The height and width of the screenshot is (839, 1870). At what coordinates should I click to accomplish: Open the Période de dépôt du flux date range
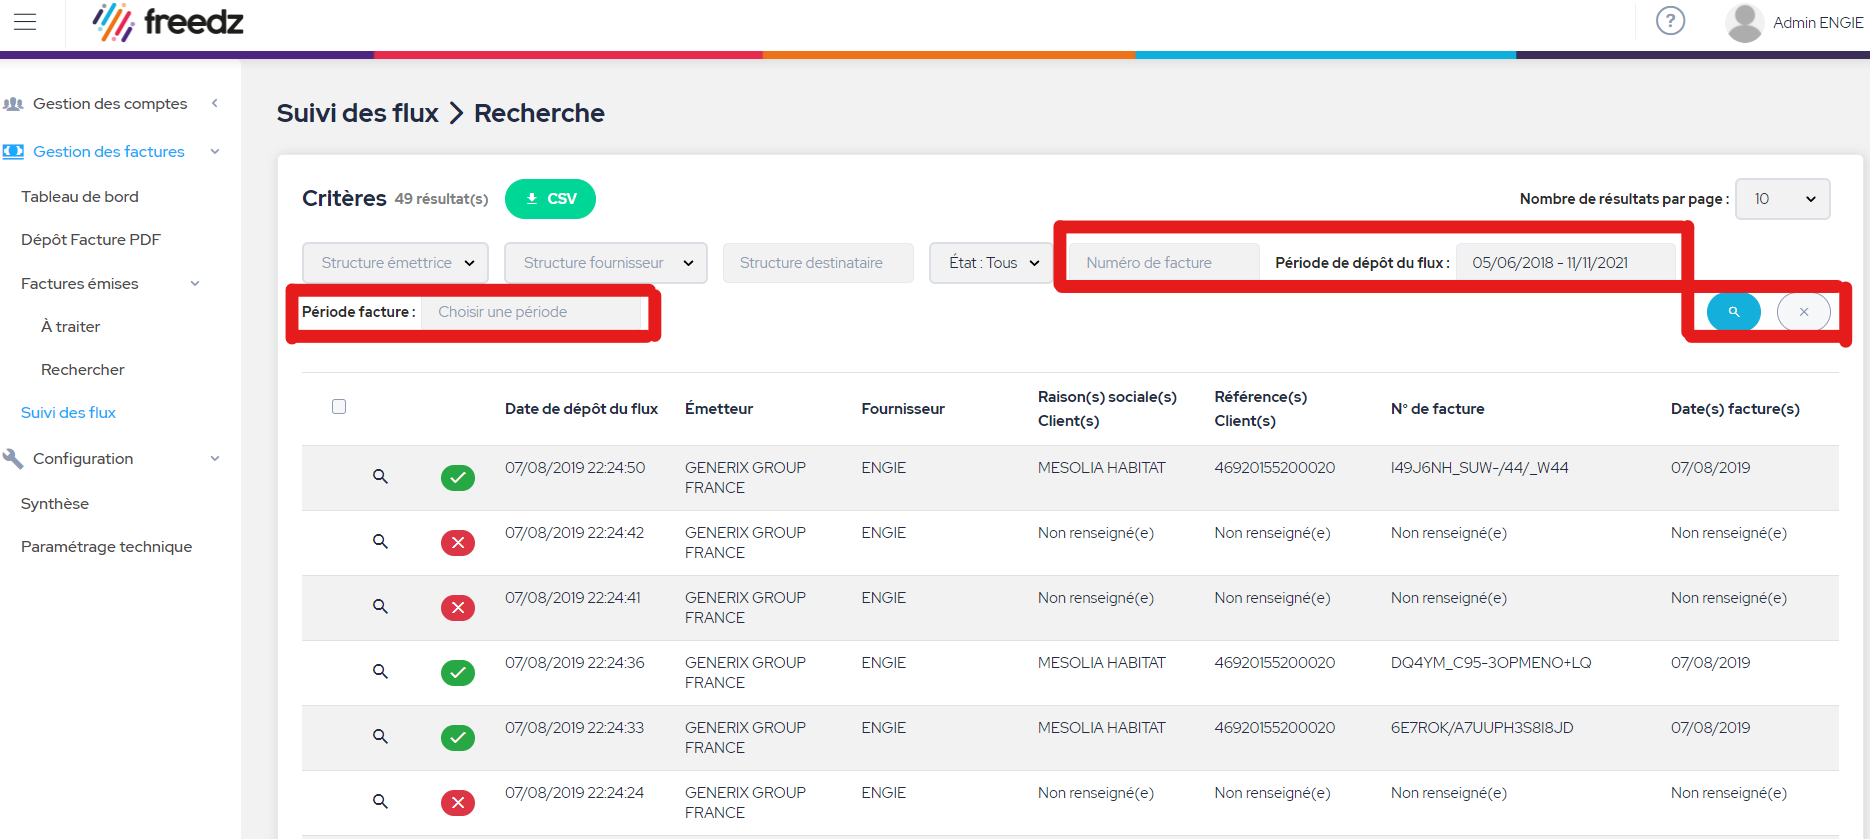[1565, 263]
